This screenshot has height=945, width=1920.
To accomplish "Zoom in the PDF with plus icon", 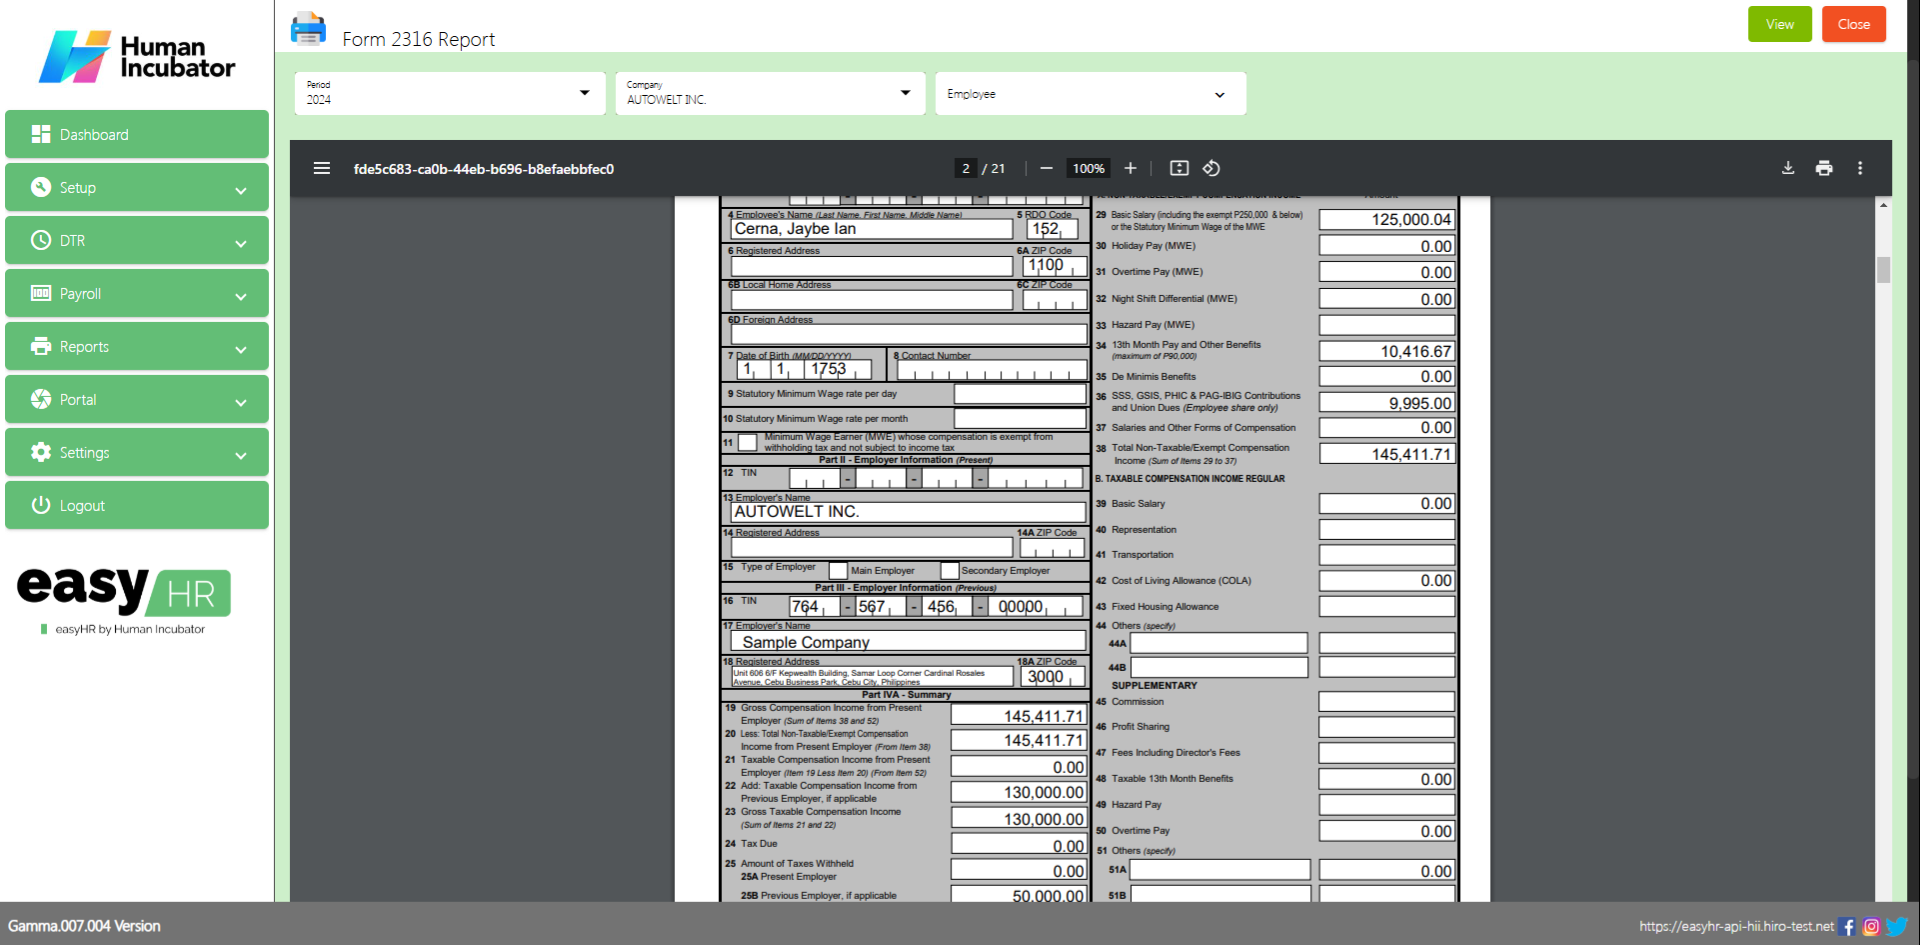I will (1130, 168).
